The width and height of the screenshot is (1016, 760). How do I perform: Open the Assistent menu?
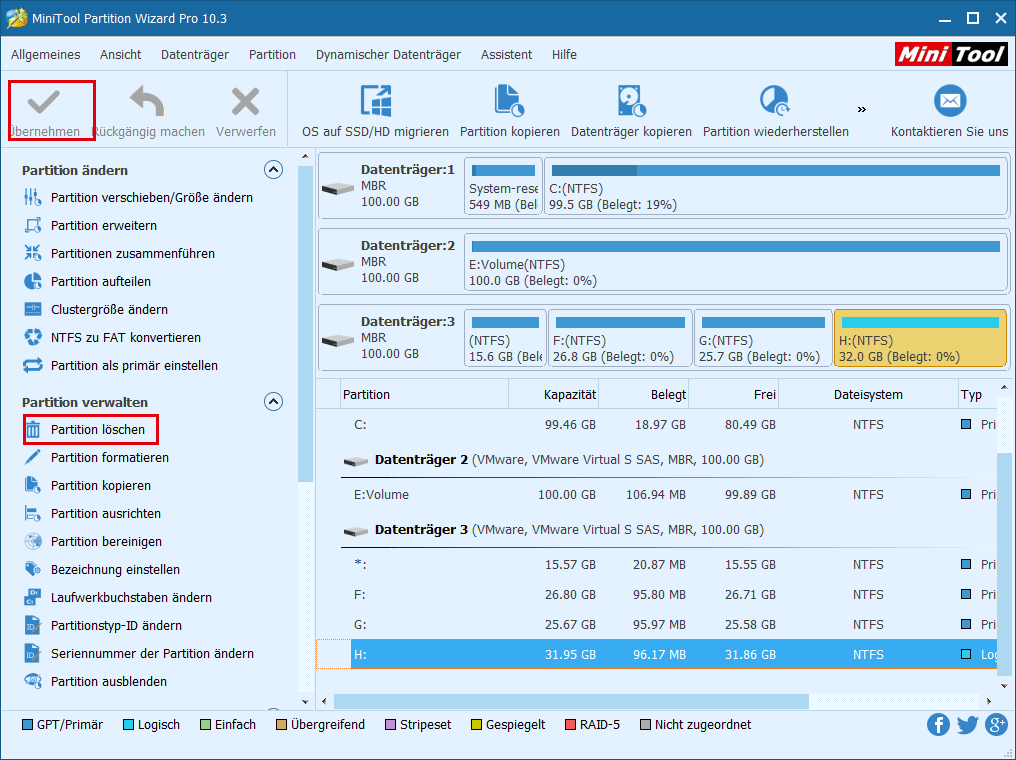tap(506, 55)
